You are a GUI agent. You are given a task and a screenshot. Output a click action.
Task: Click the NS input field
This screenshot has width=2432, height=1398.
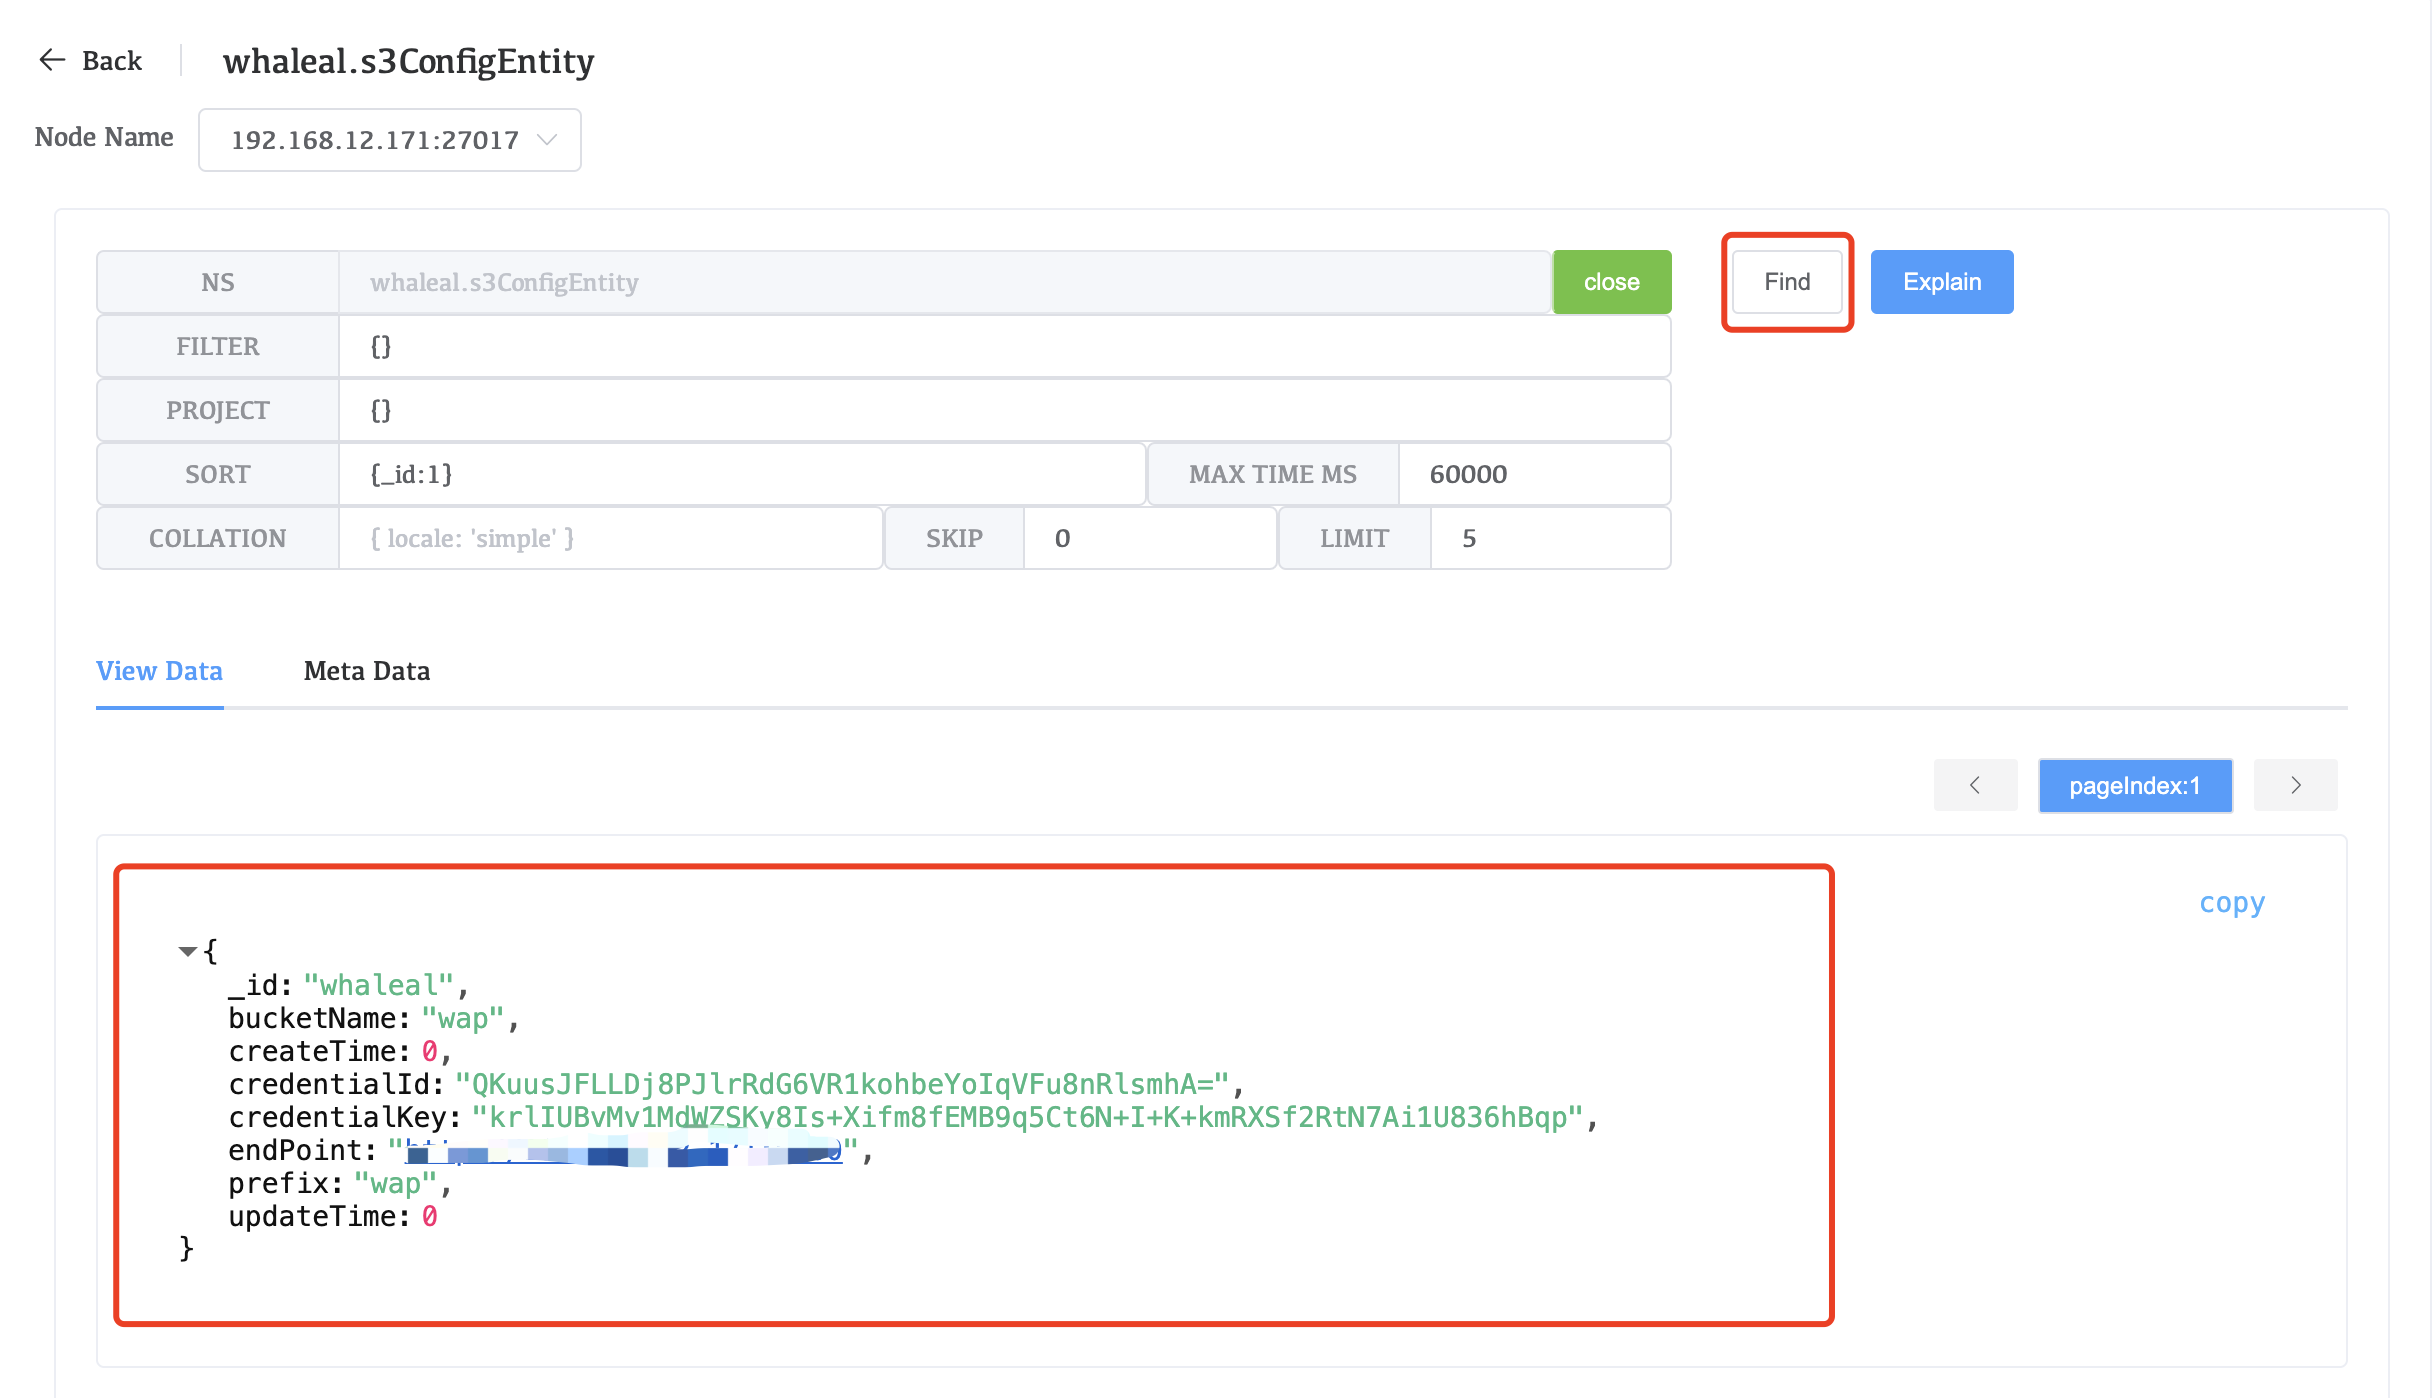click(x=945, y=282)
